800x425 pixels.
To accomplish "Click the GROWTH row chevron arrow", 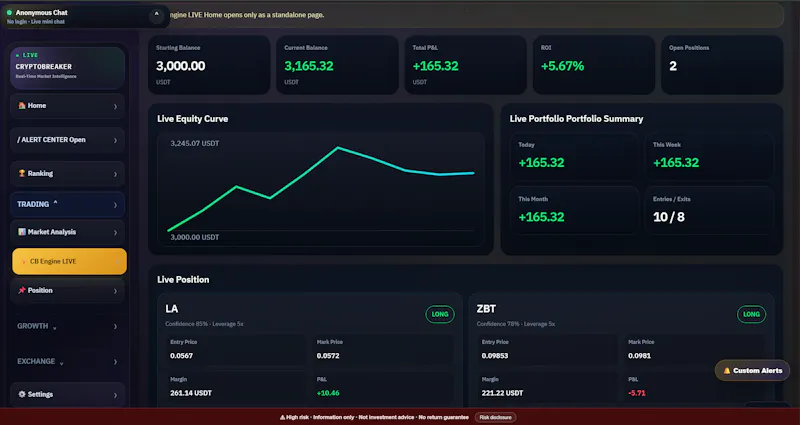I will (115, 327).
